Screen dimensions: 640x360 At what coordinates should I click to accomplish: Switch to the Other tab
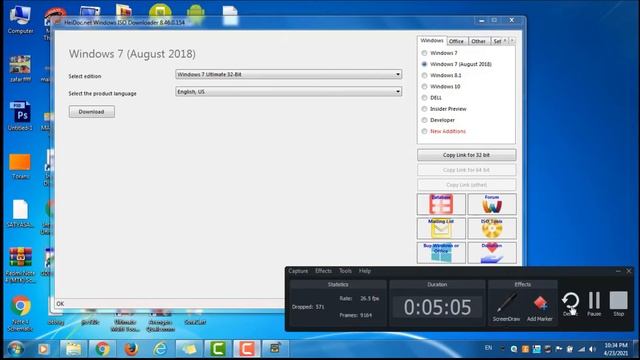[478, 41]
